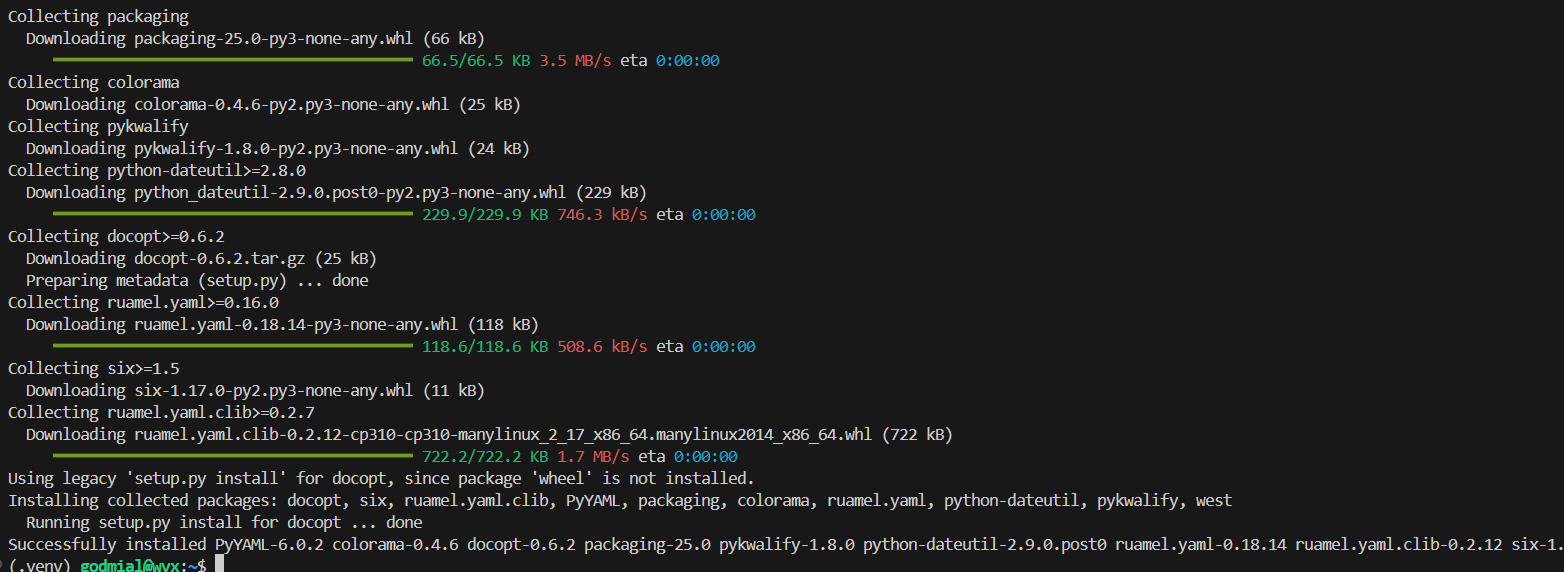The height and width of the screenshot is (572, 1564).
Task: Click 'Collecting docopt>=0.6.2' line
Action: [116, 237]
